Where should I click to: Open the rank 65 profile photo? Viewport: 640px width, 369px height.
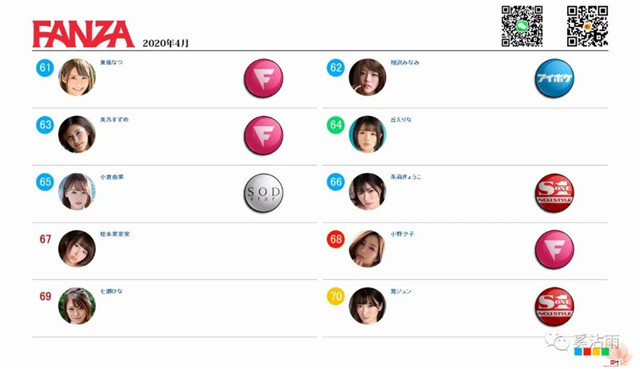tap(77, 191)
